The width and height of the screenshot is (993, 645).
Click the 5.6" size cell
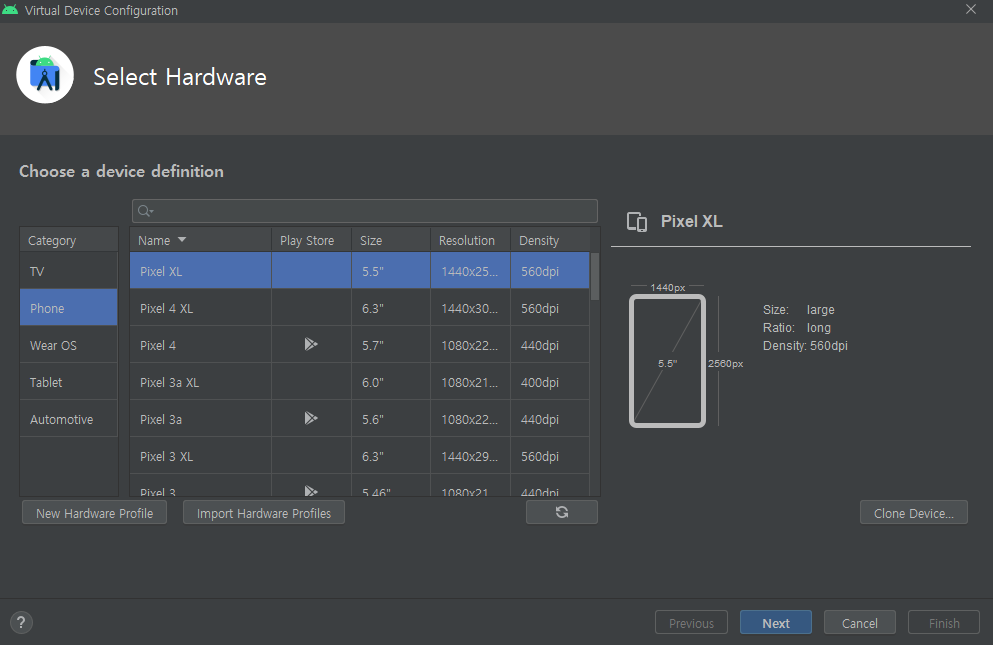click(x=391, y=419)
